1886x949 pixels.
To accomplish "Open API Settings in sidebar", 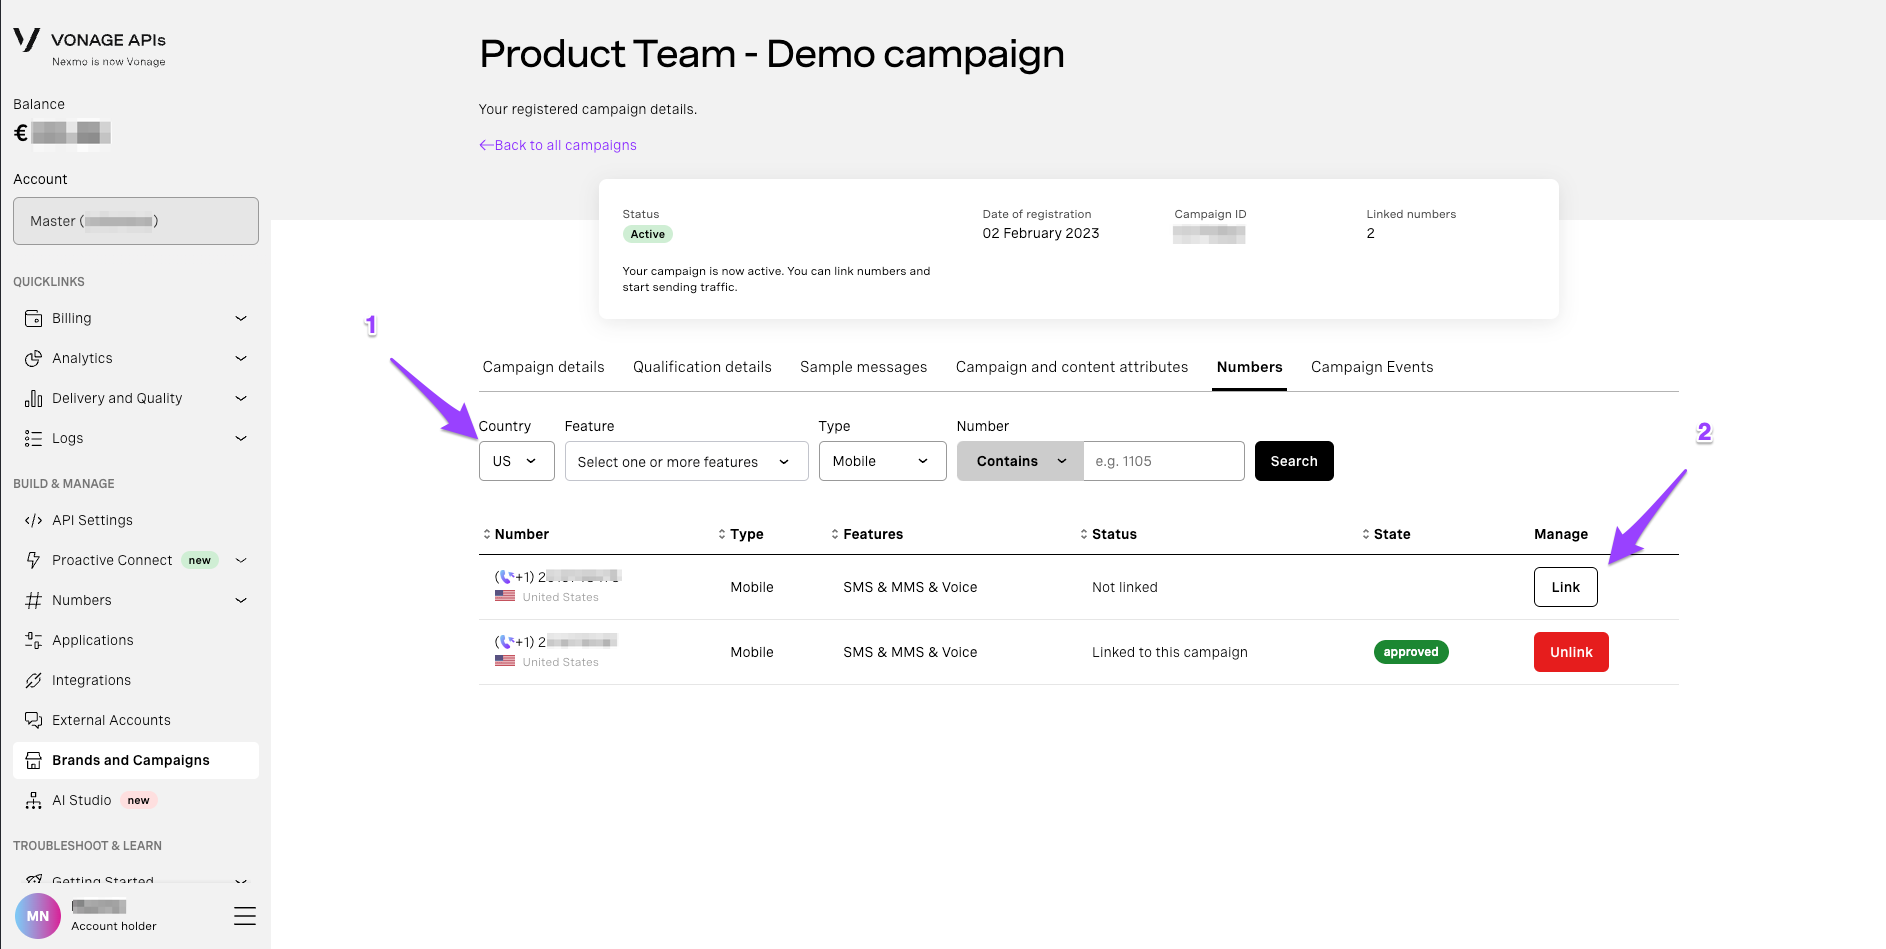I will click(x=136, y=520).
